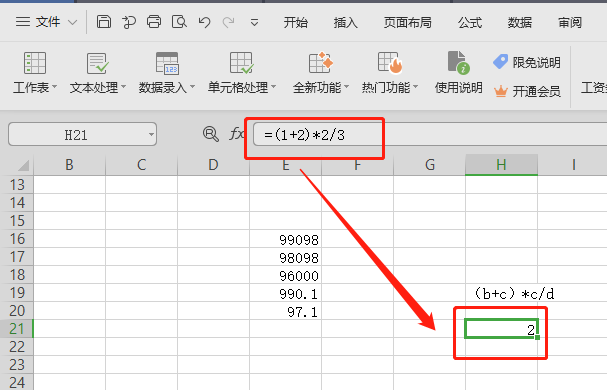Image resolution: width=607 pixels, height=390 pixels.
Task: Click the 单元格处理 ribbon icon
Action: coord(242,63)
